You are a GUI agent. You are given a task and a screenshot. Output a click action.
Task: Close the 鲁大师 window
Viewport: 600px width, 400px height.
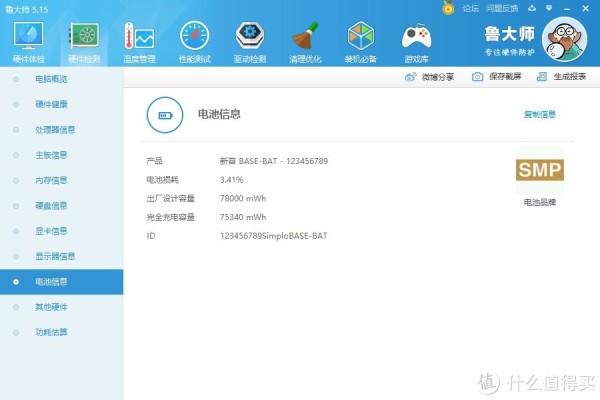585,8
